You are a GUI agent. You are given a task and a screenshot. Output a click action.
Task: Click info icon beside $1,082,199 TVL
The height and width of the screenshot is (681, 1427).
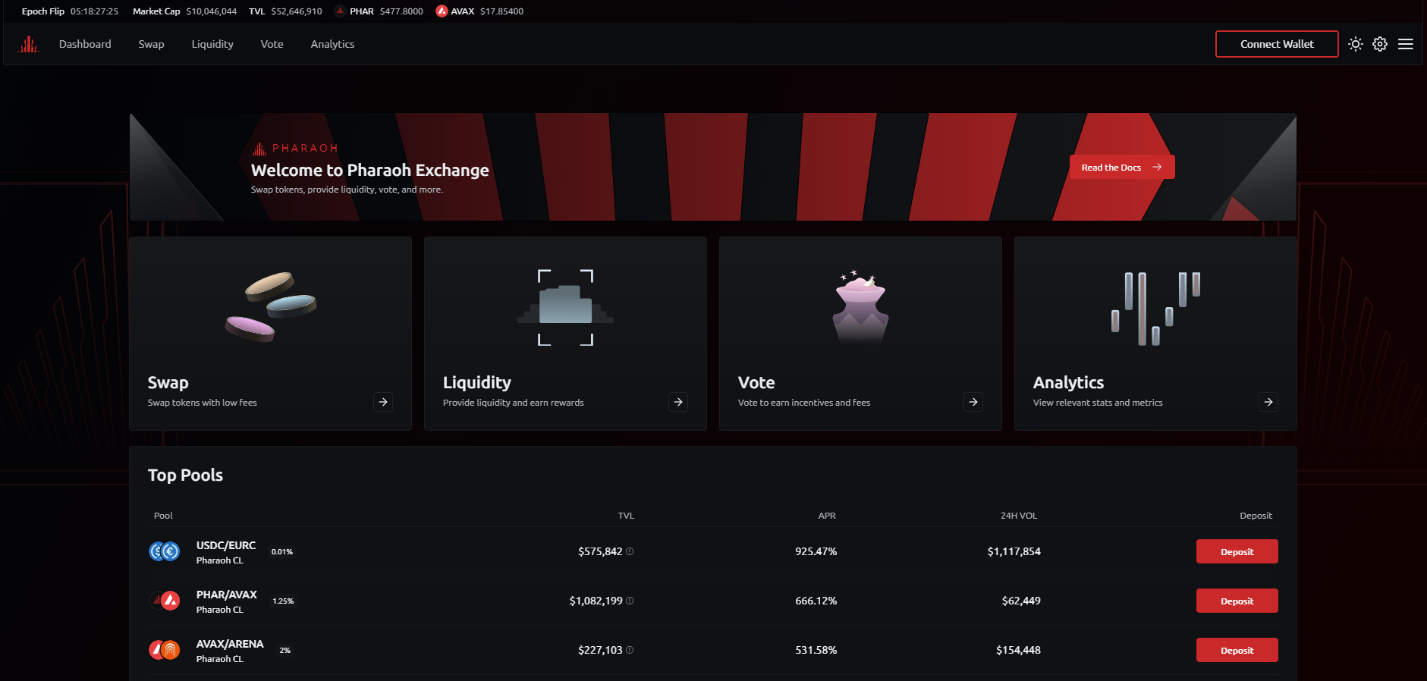coord(630,601)
